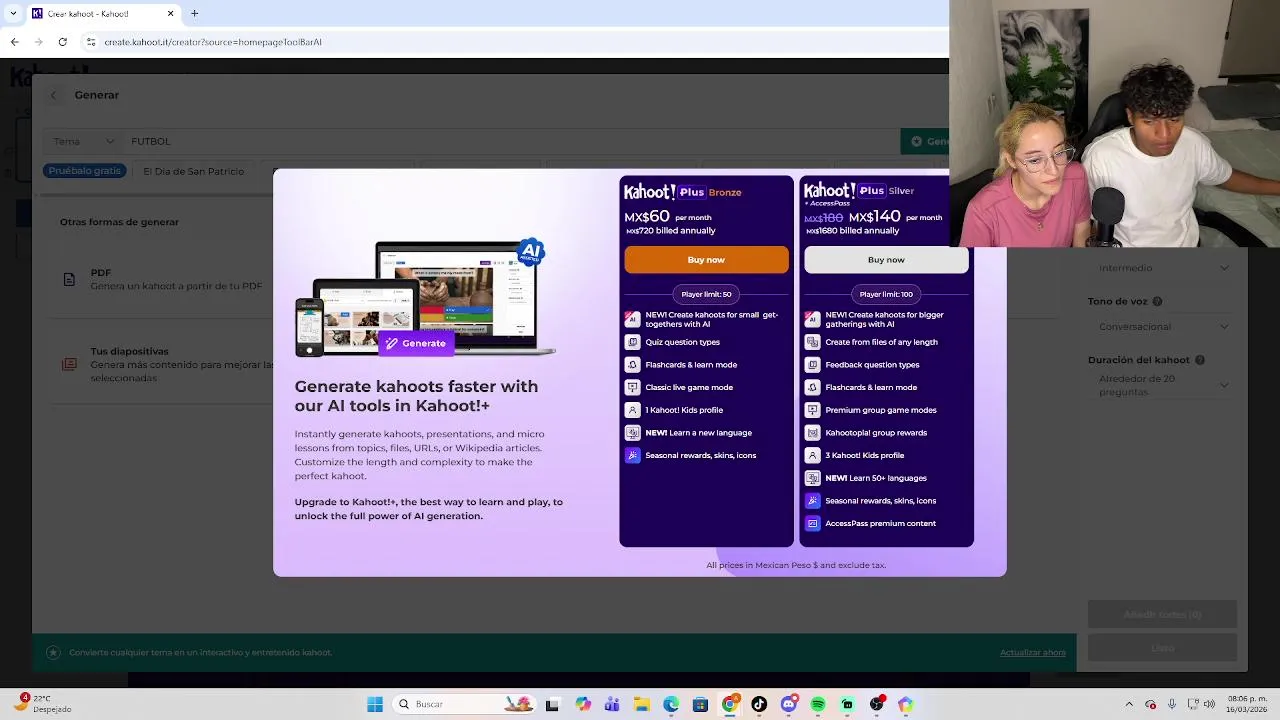Click the 'AccessPass premium content' icon
1280x720 pixels.
tap(812, 523)
